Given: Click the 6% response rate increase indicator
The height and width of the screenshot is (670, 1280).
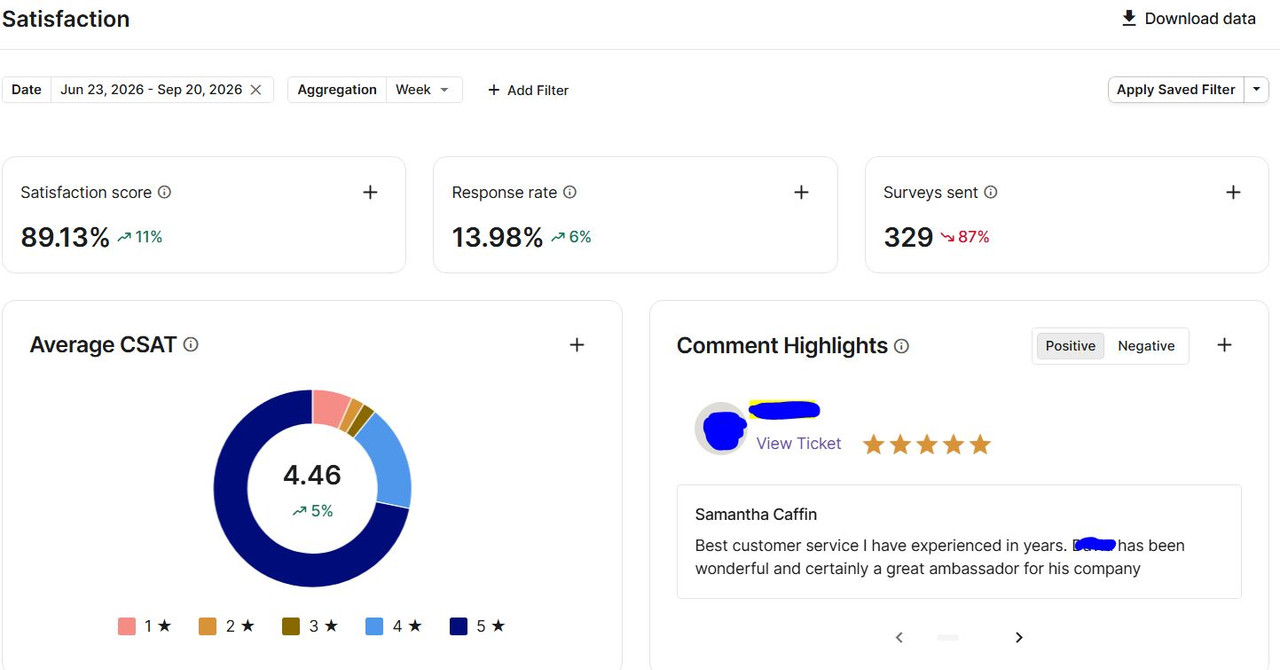Looking at the screenshot, I should pyautogui.click(x=570, y=237).
